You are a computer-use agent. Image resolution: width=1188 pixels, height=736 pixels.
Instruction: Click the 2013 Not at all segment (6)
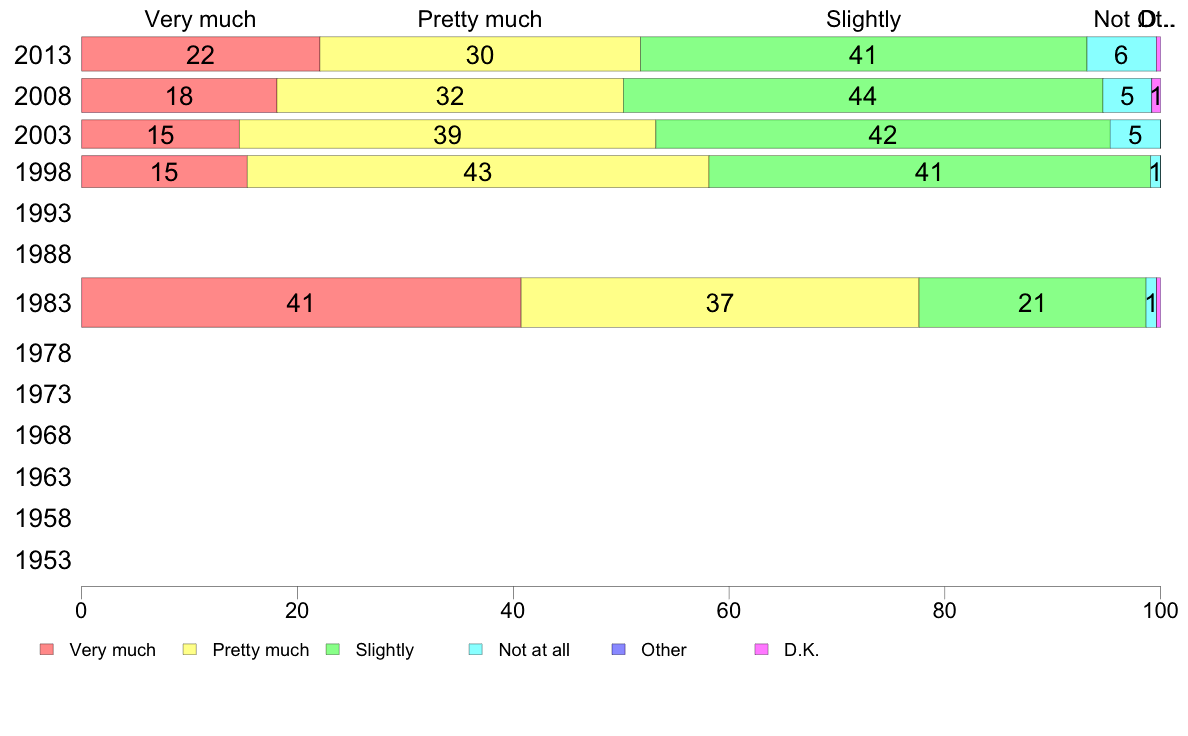click(1121, 55)
